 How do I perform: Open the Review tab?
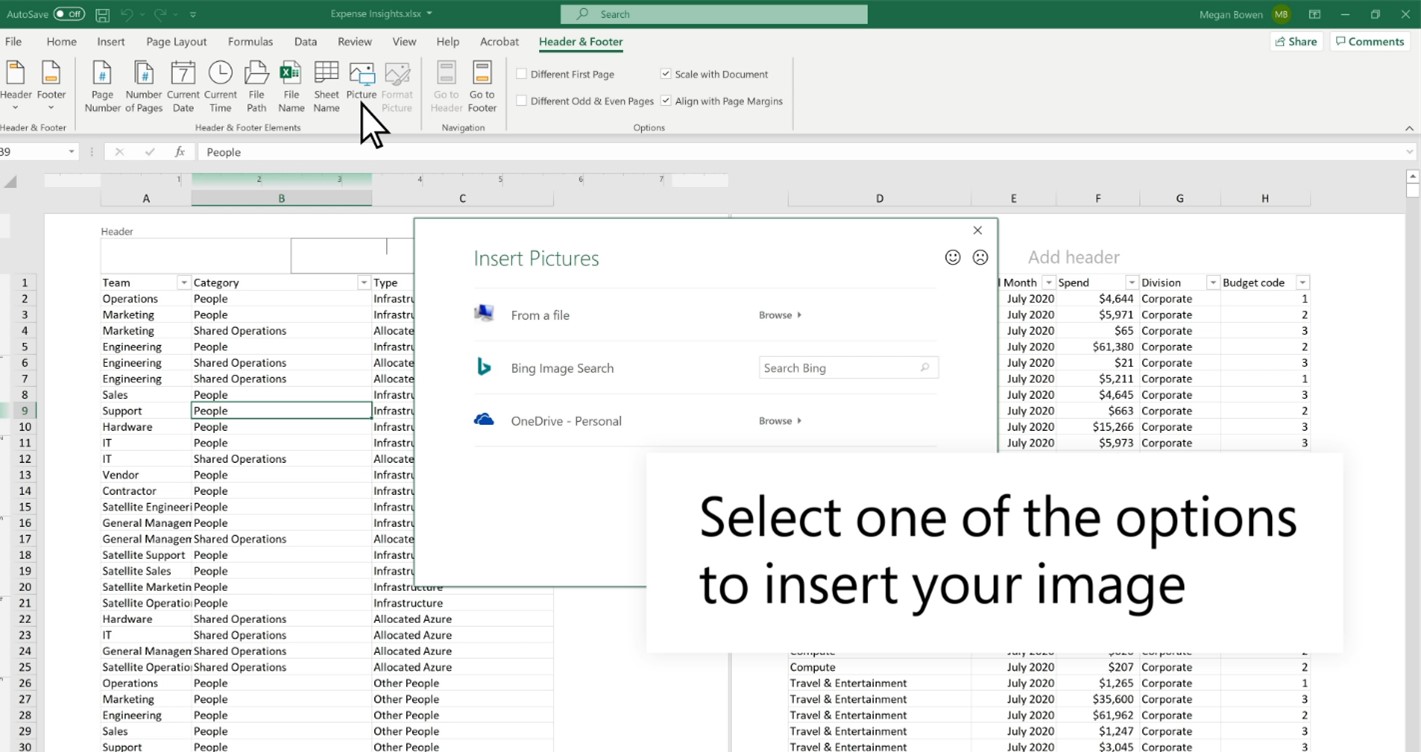point(355,42)
